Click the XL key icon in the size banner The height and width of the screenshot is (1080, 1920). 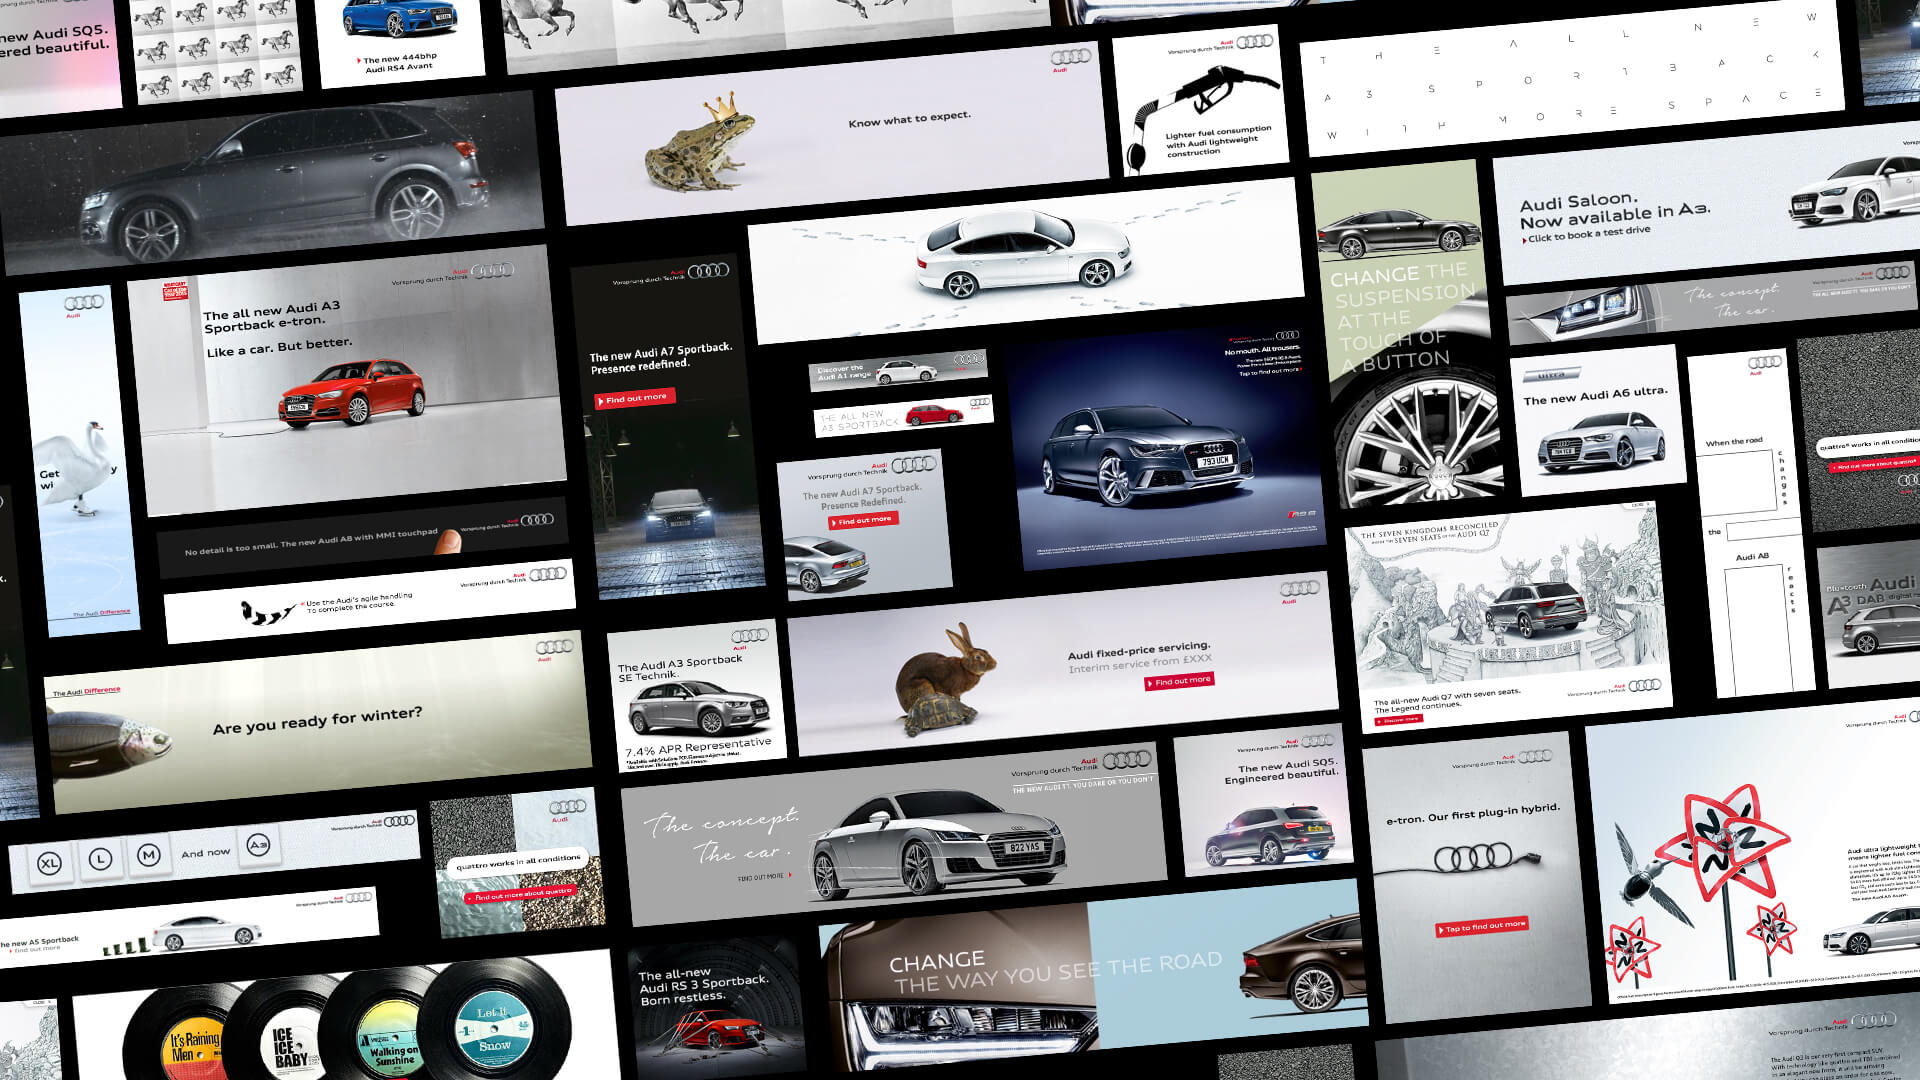coord(49,863)
